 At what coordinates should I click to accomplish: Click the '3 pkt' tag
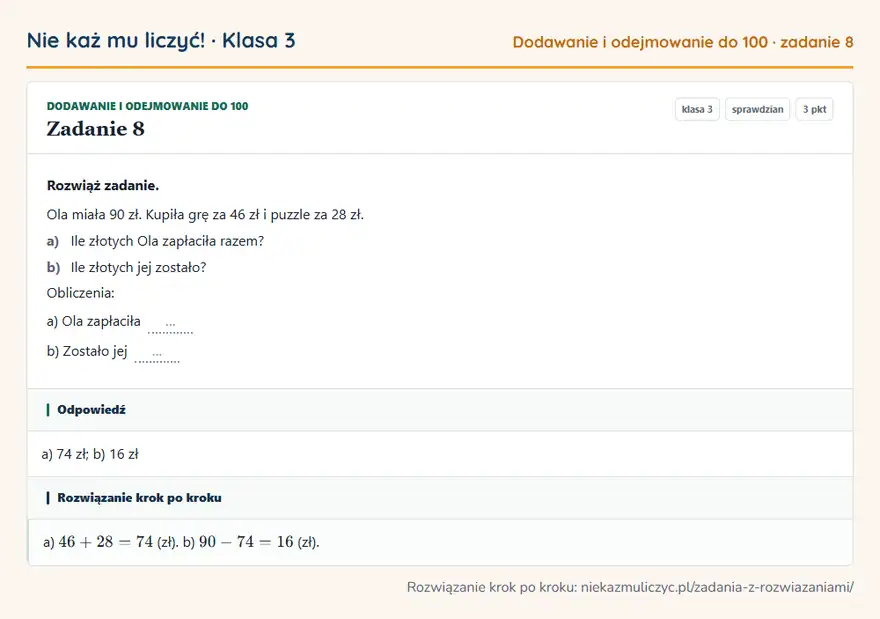[814, 109]
